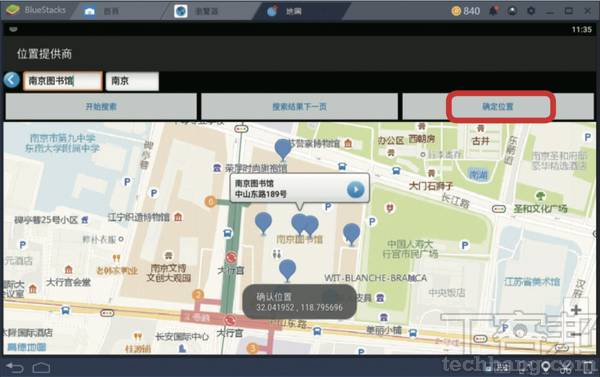Tap the Android back button at bottom
The width and height of the screenshot is (600, 377).
[x=15, y=368]
